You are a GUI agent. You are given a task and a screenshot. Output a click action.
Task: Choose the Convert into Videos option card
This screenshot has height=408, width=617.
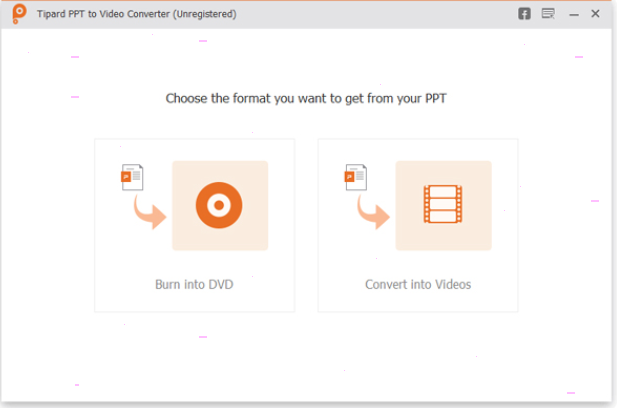point(418,225)
